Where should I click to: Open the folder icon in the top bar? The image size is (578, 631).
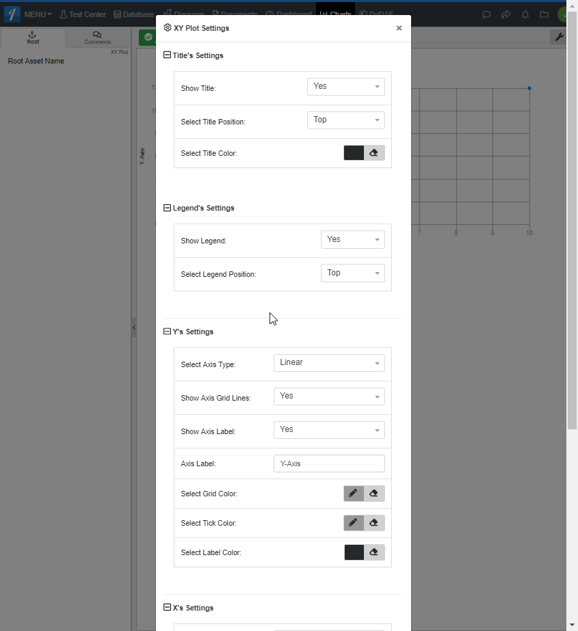coord(544,15)
